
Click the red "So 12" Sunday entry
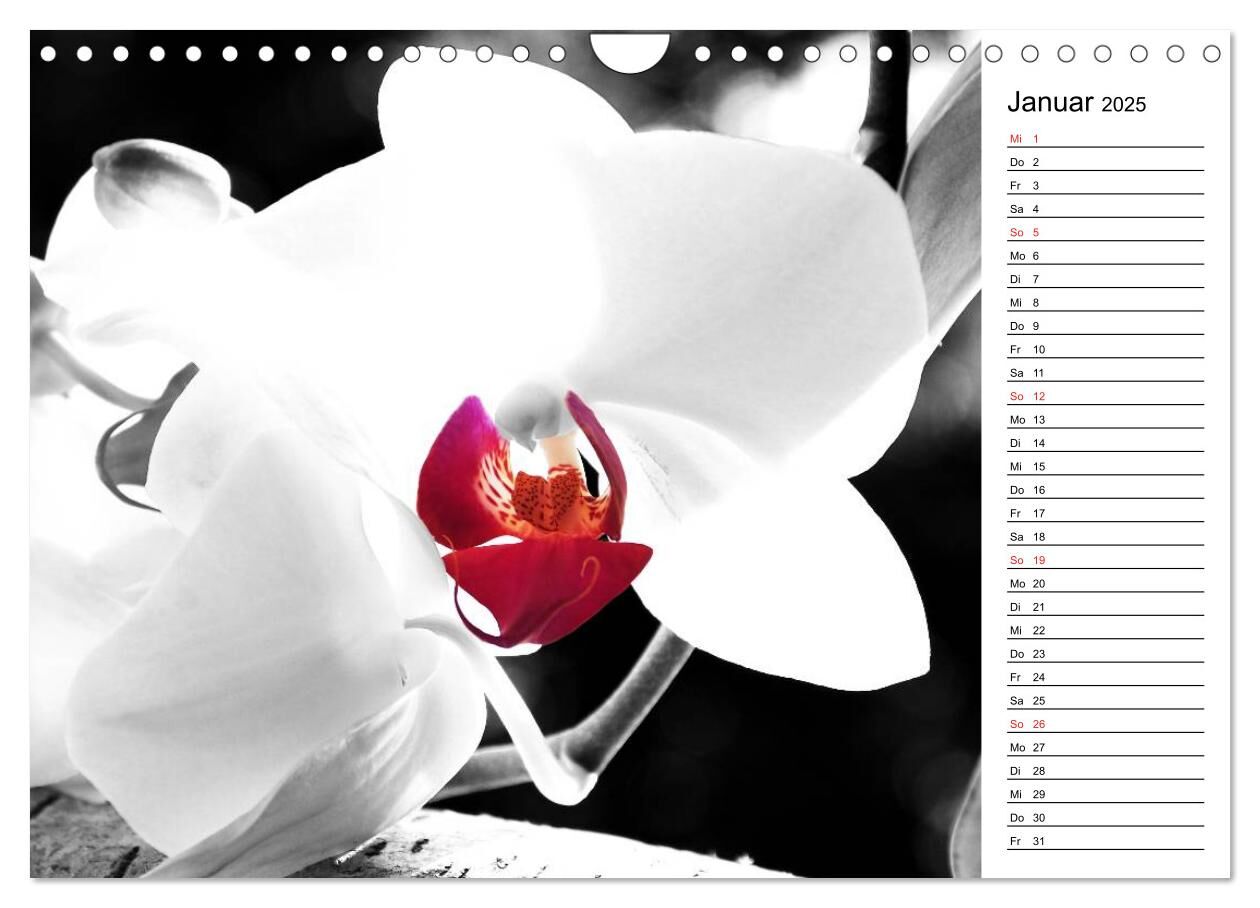1027,397
